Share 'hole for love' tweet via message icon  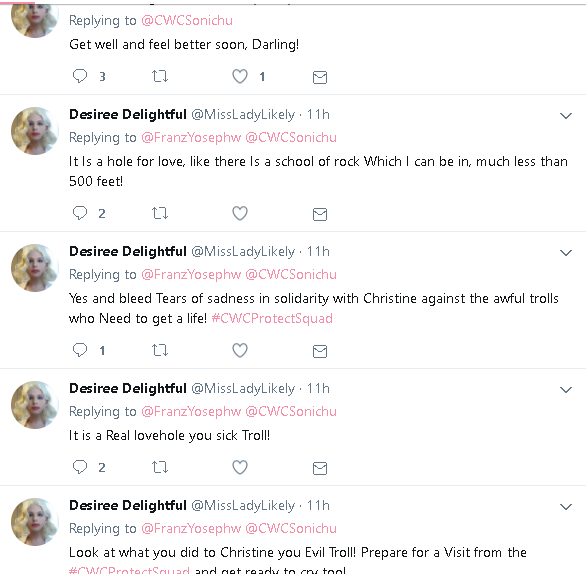320,215
